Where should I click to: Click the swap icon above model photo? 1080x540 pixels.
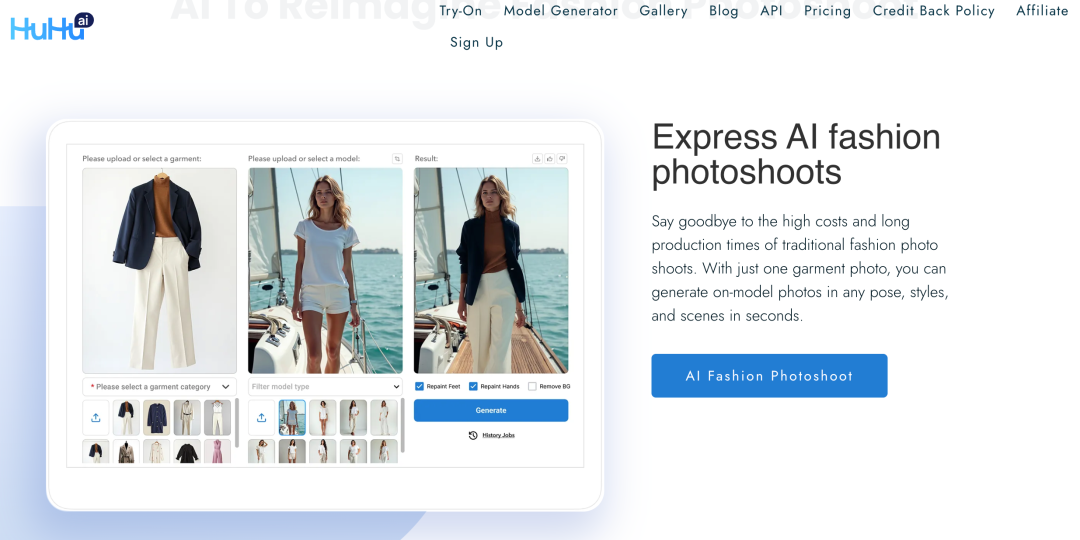point(397,158)
